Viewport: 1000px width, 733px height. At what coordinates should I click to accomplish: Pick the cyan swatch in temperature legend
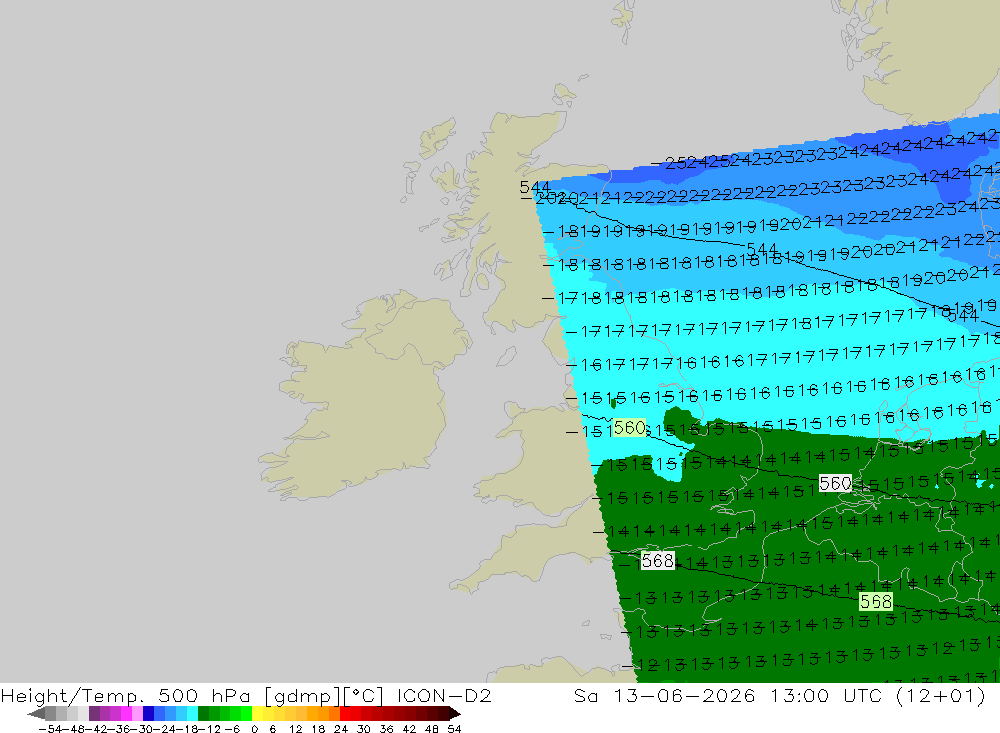coord(192,714)
